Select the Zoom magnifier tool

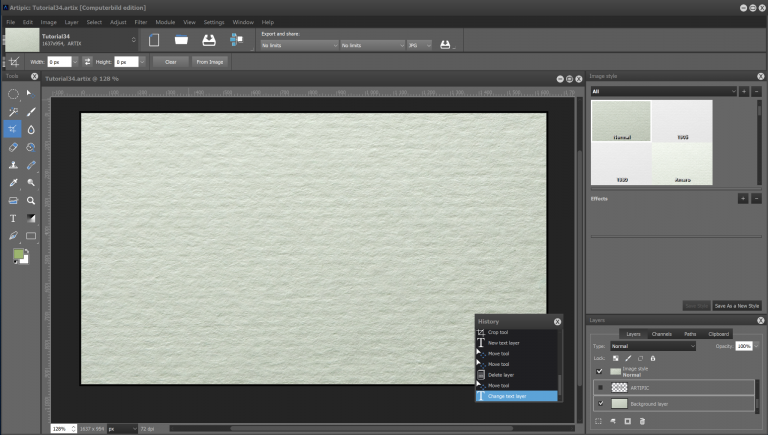(x=31, y=200)
